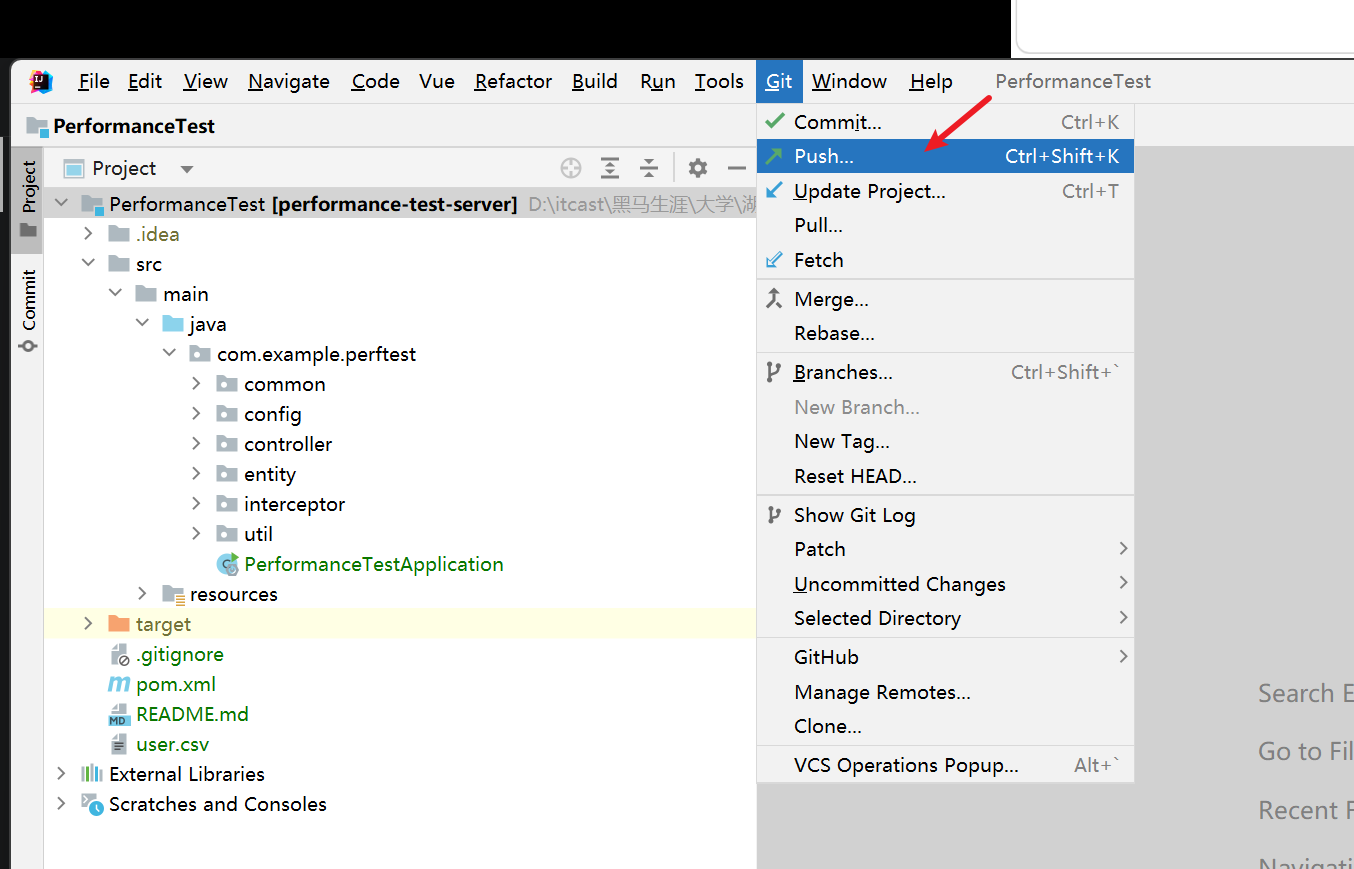This screenshot has height=869, width=1354.
Task: Expand the controller package
Action: tap(197, 444)
